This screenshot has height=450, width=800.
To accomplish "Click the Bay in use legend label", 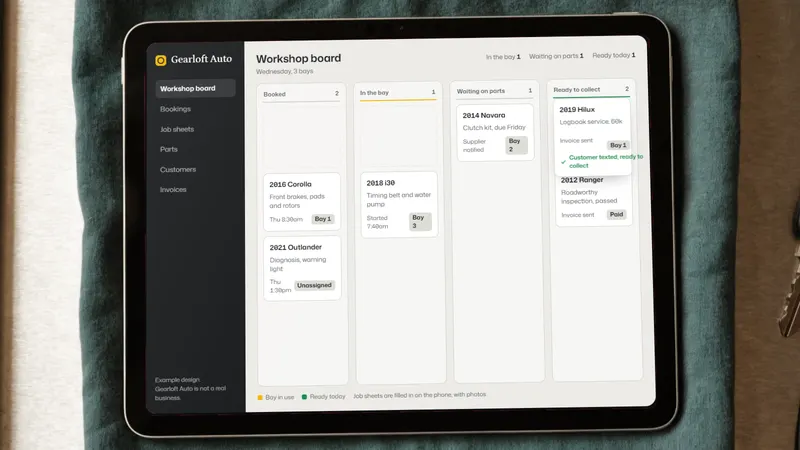I will (x=280, y=397).
